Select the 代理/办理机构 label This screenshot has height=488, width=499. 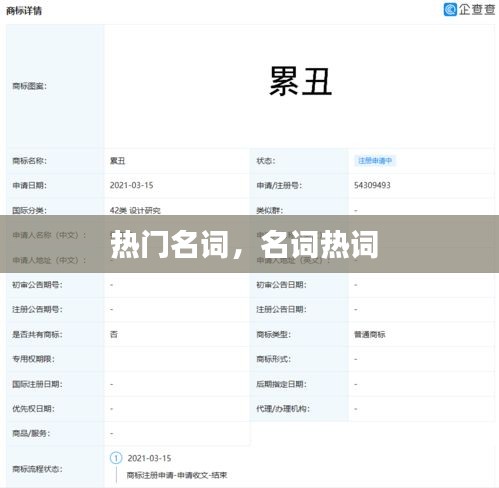(x=283, y=409)
